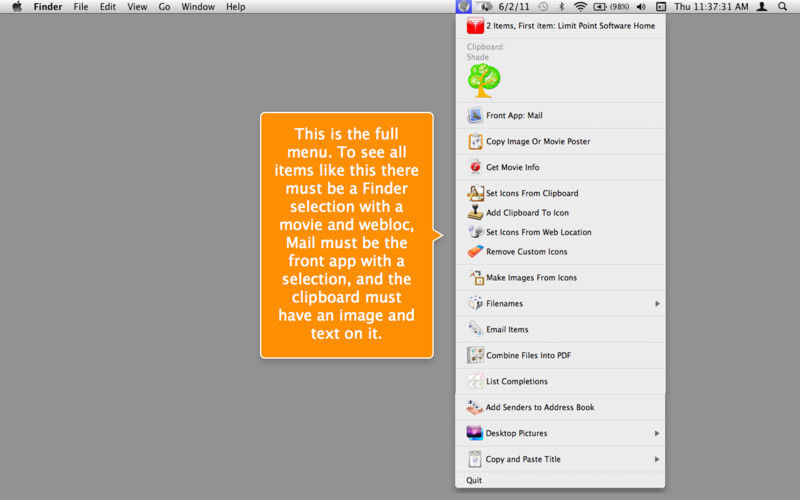Click the Email Items icon
Viewport: 800px width, 500px height.
(x=475, y=329)
